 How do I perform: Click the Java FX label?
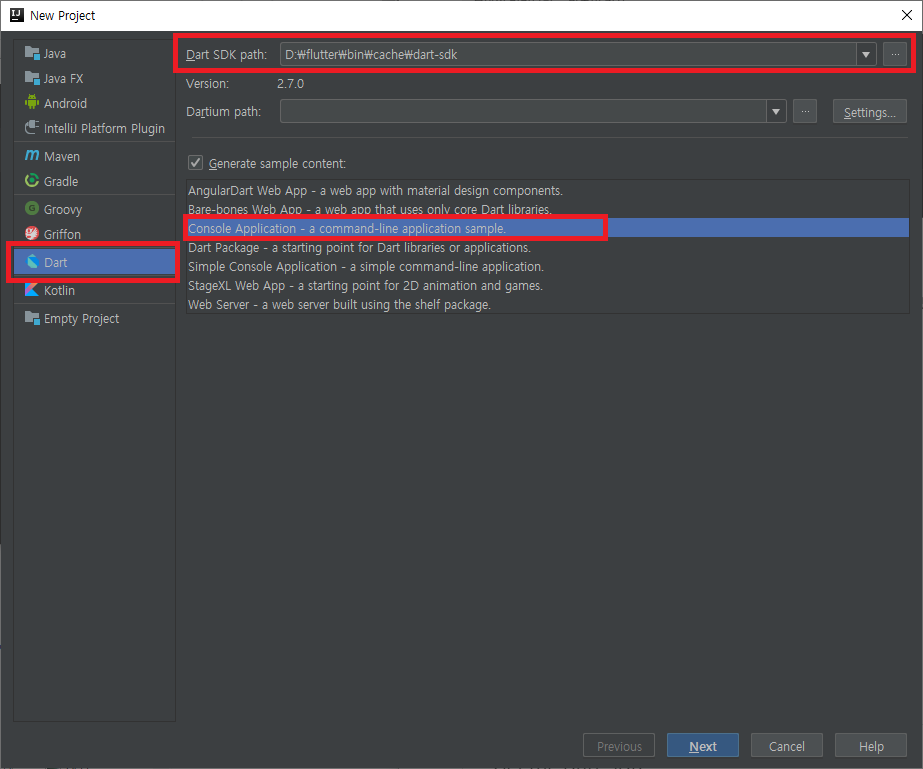(64, 78)
